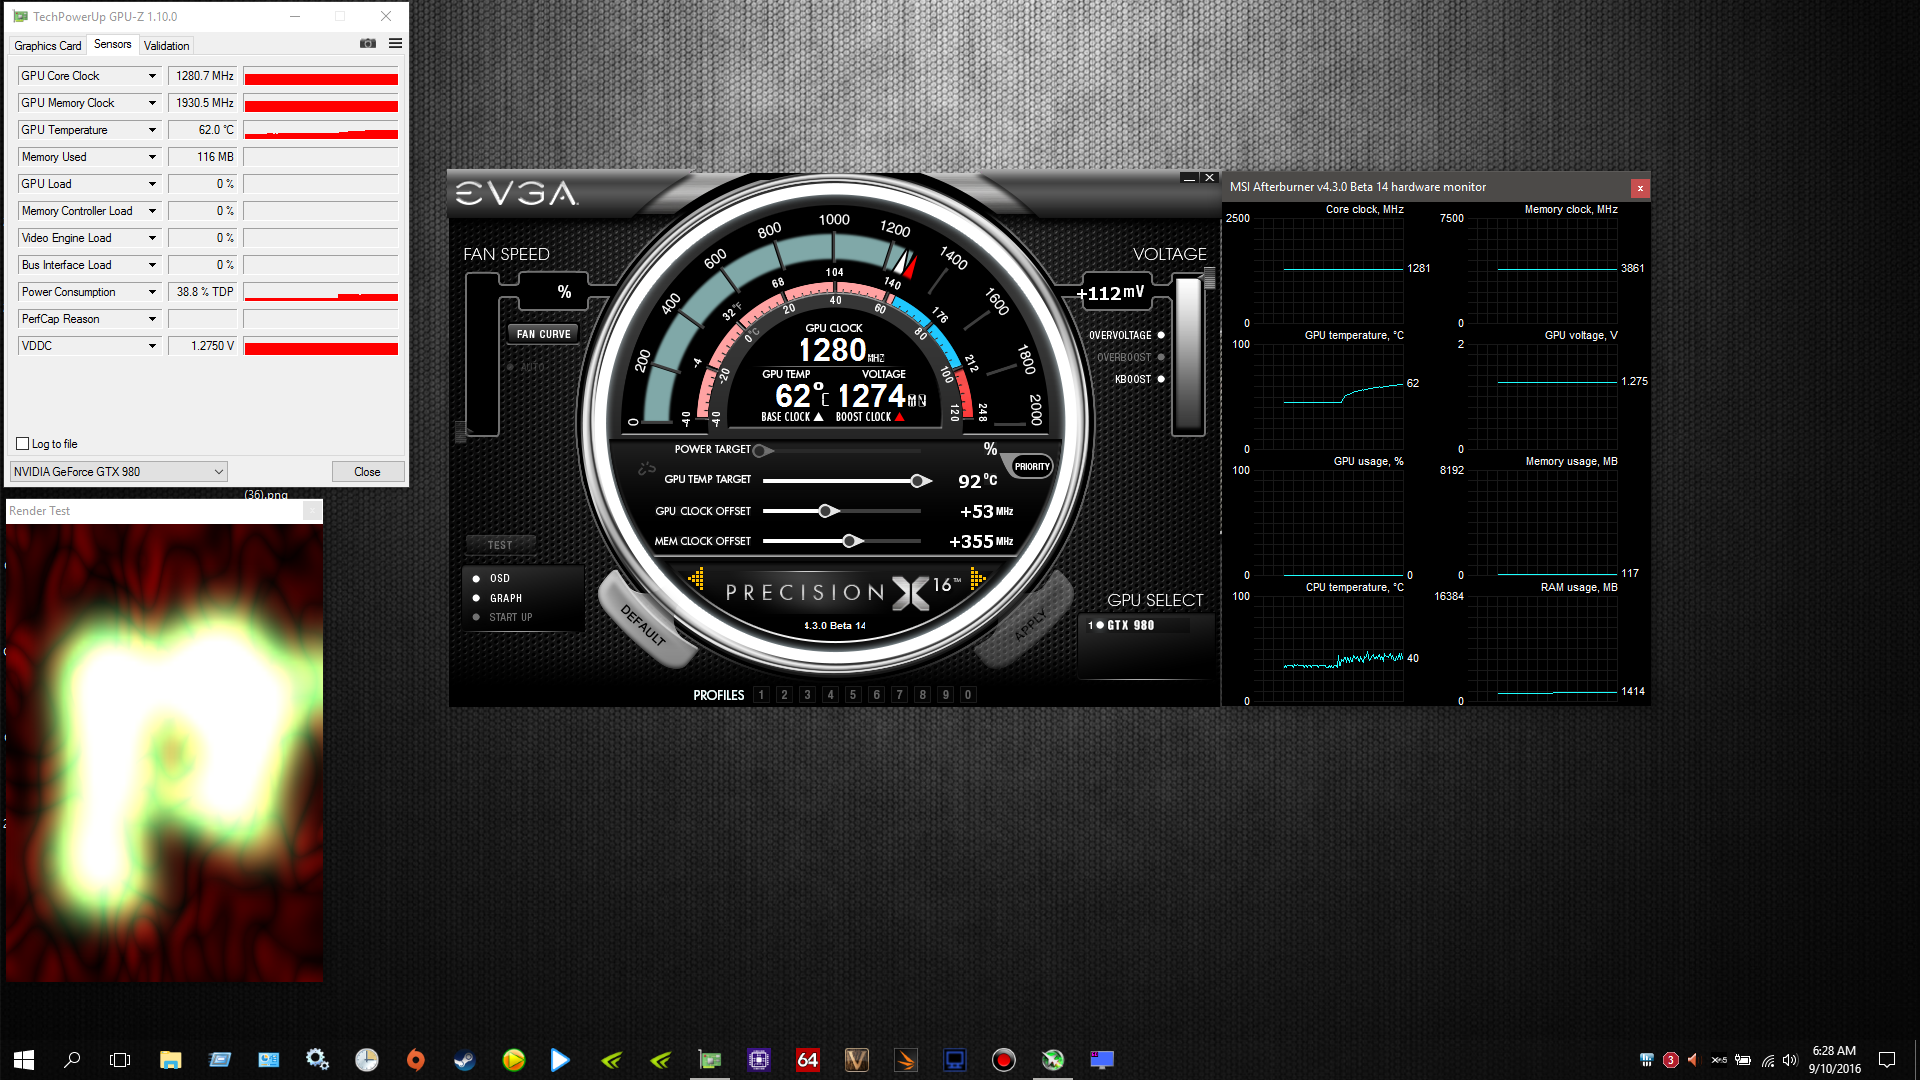Click the yellow right-arrow icon beside Precision logo
This screenshot has width=1920, height=1080.
pos(978,578)
